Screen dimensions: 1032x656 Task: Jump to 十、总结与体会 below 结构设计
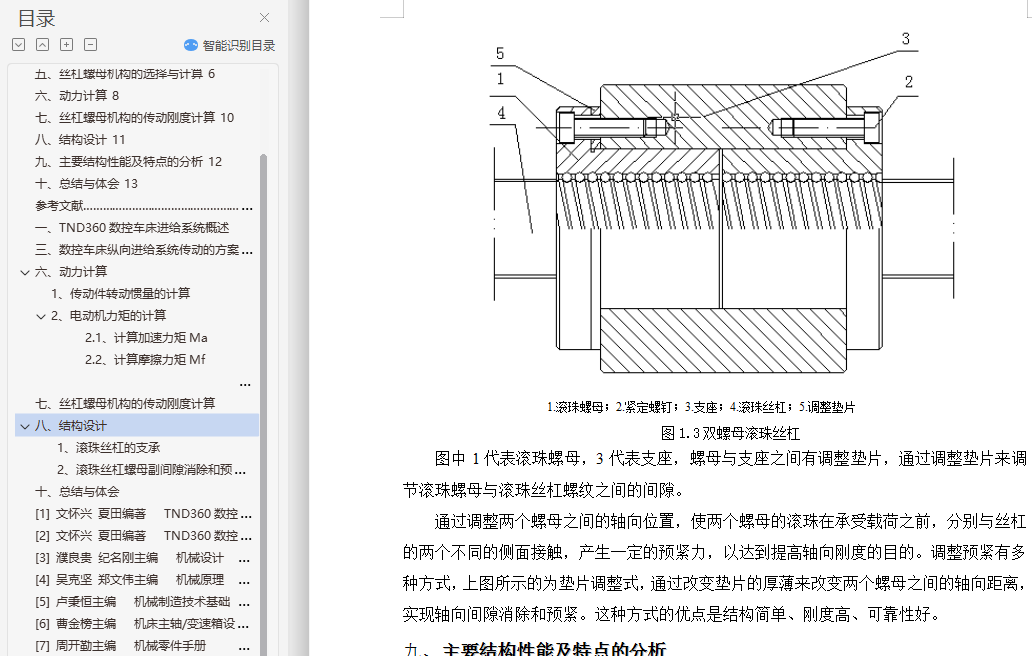click(x=77, y=492)
